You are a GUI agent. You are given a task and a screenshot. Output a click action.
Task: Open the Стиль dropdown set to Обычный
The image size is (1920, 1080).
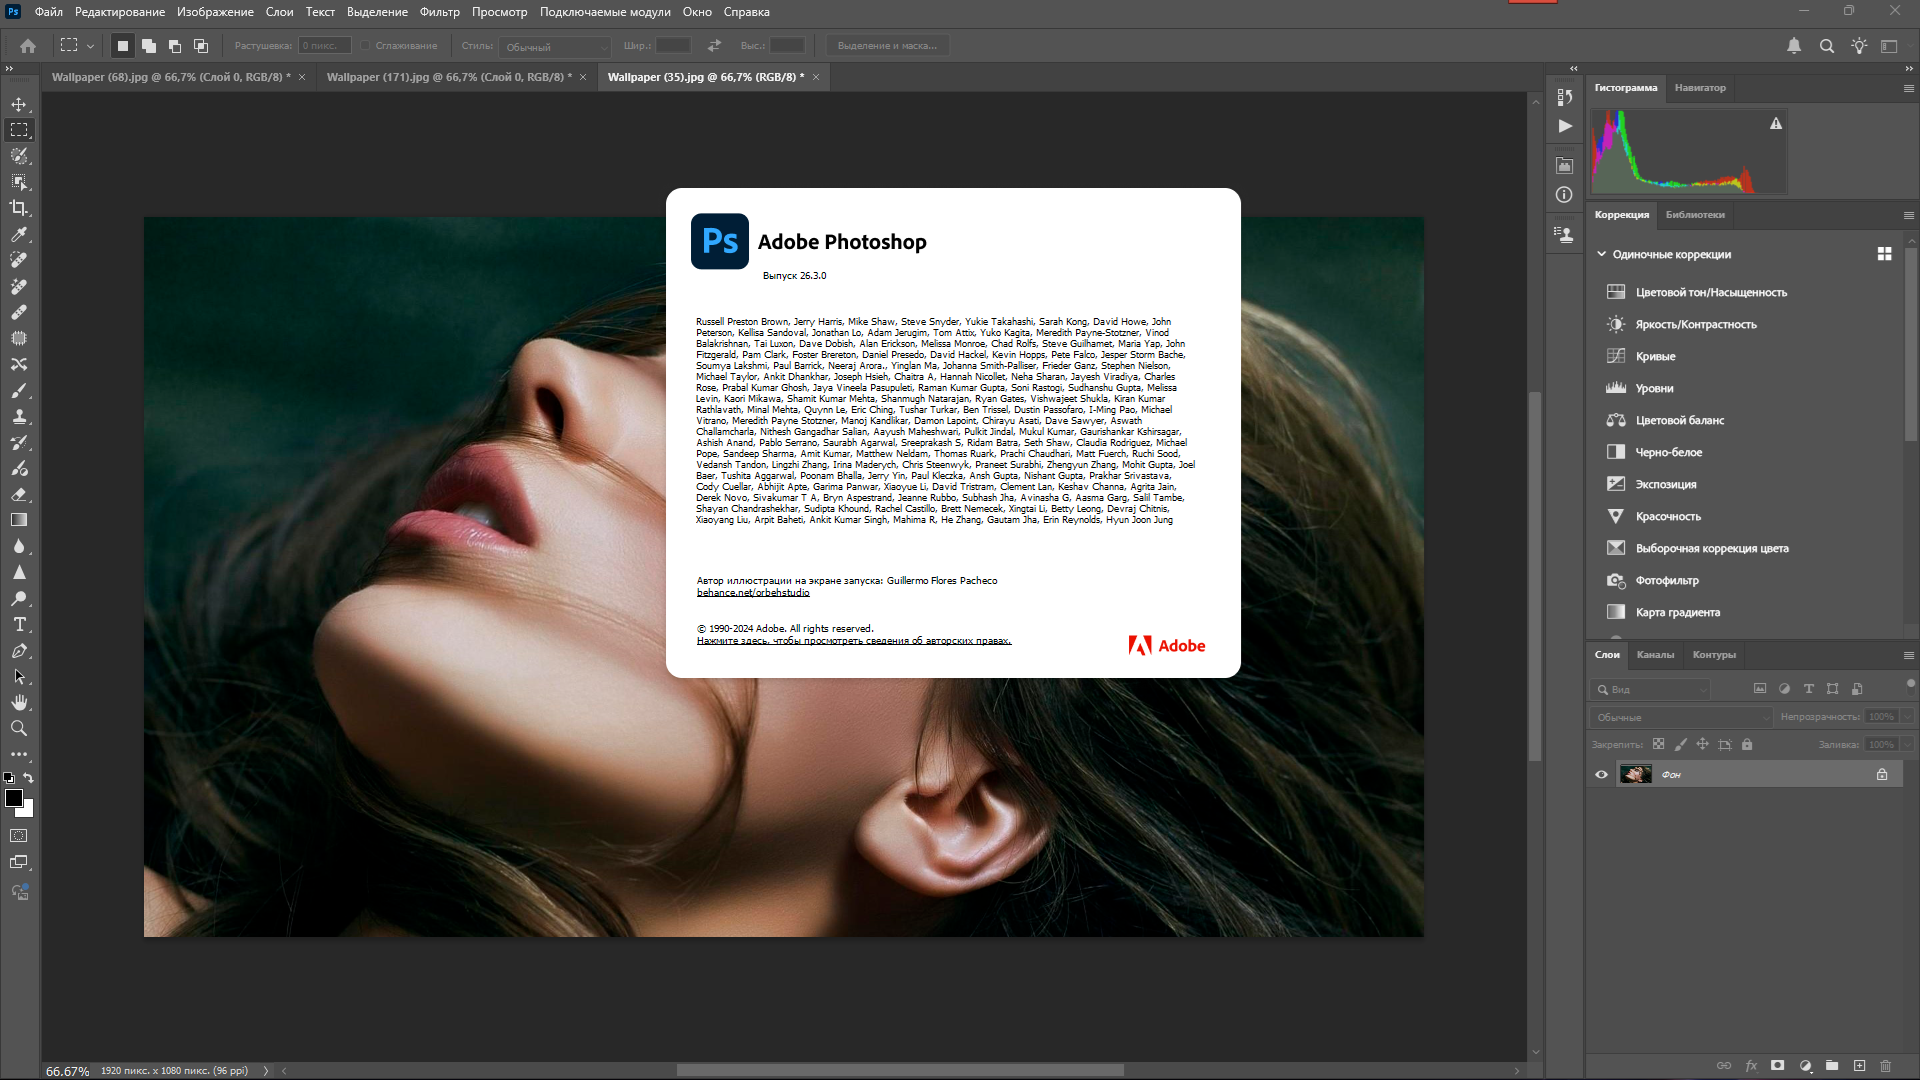point(555,47)
